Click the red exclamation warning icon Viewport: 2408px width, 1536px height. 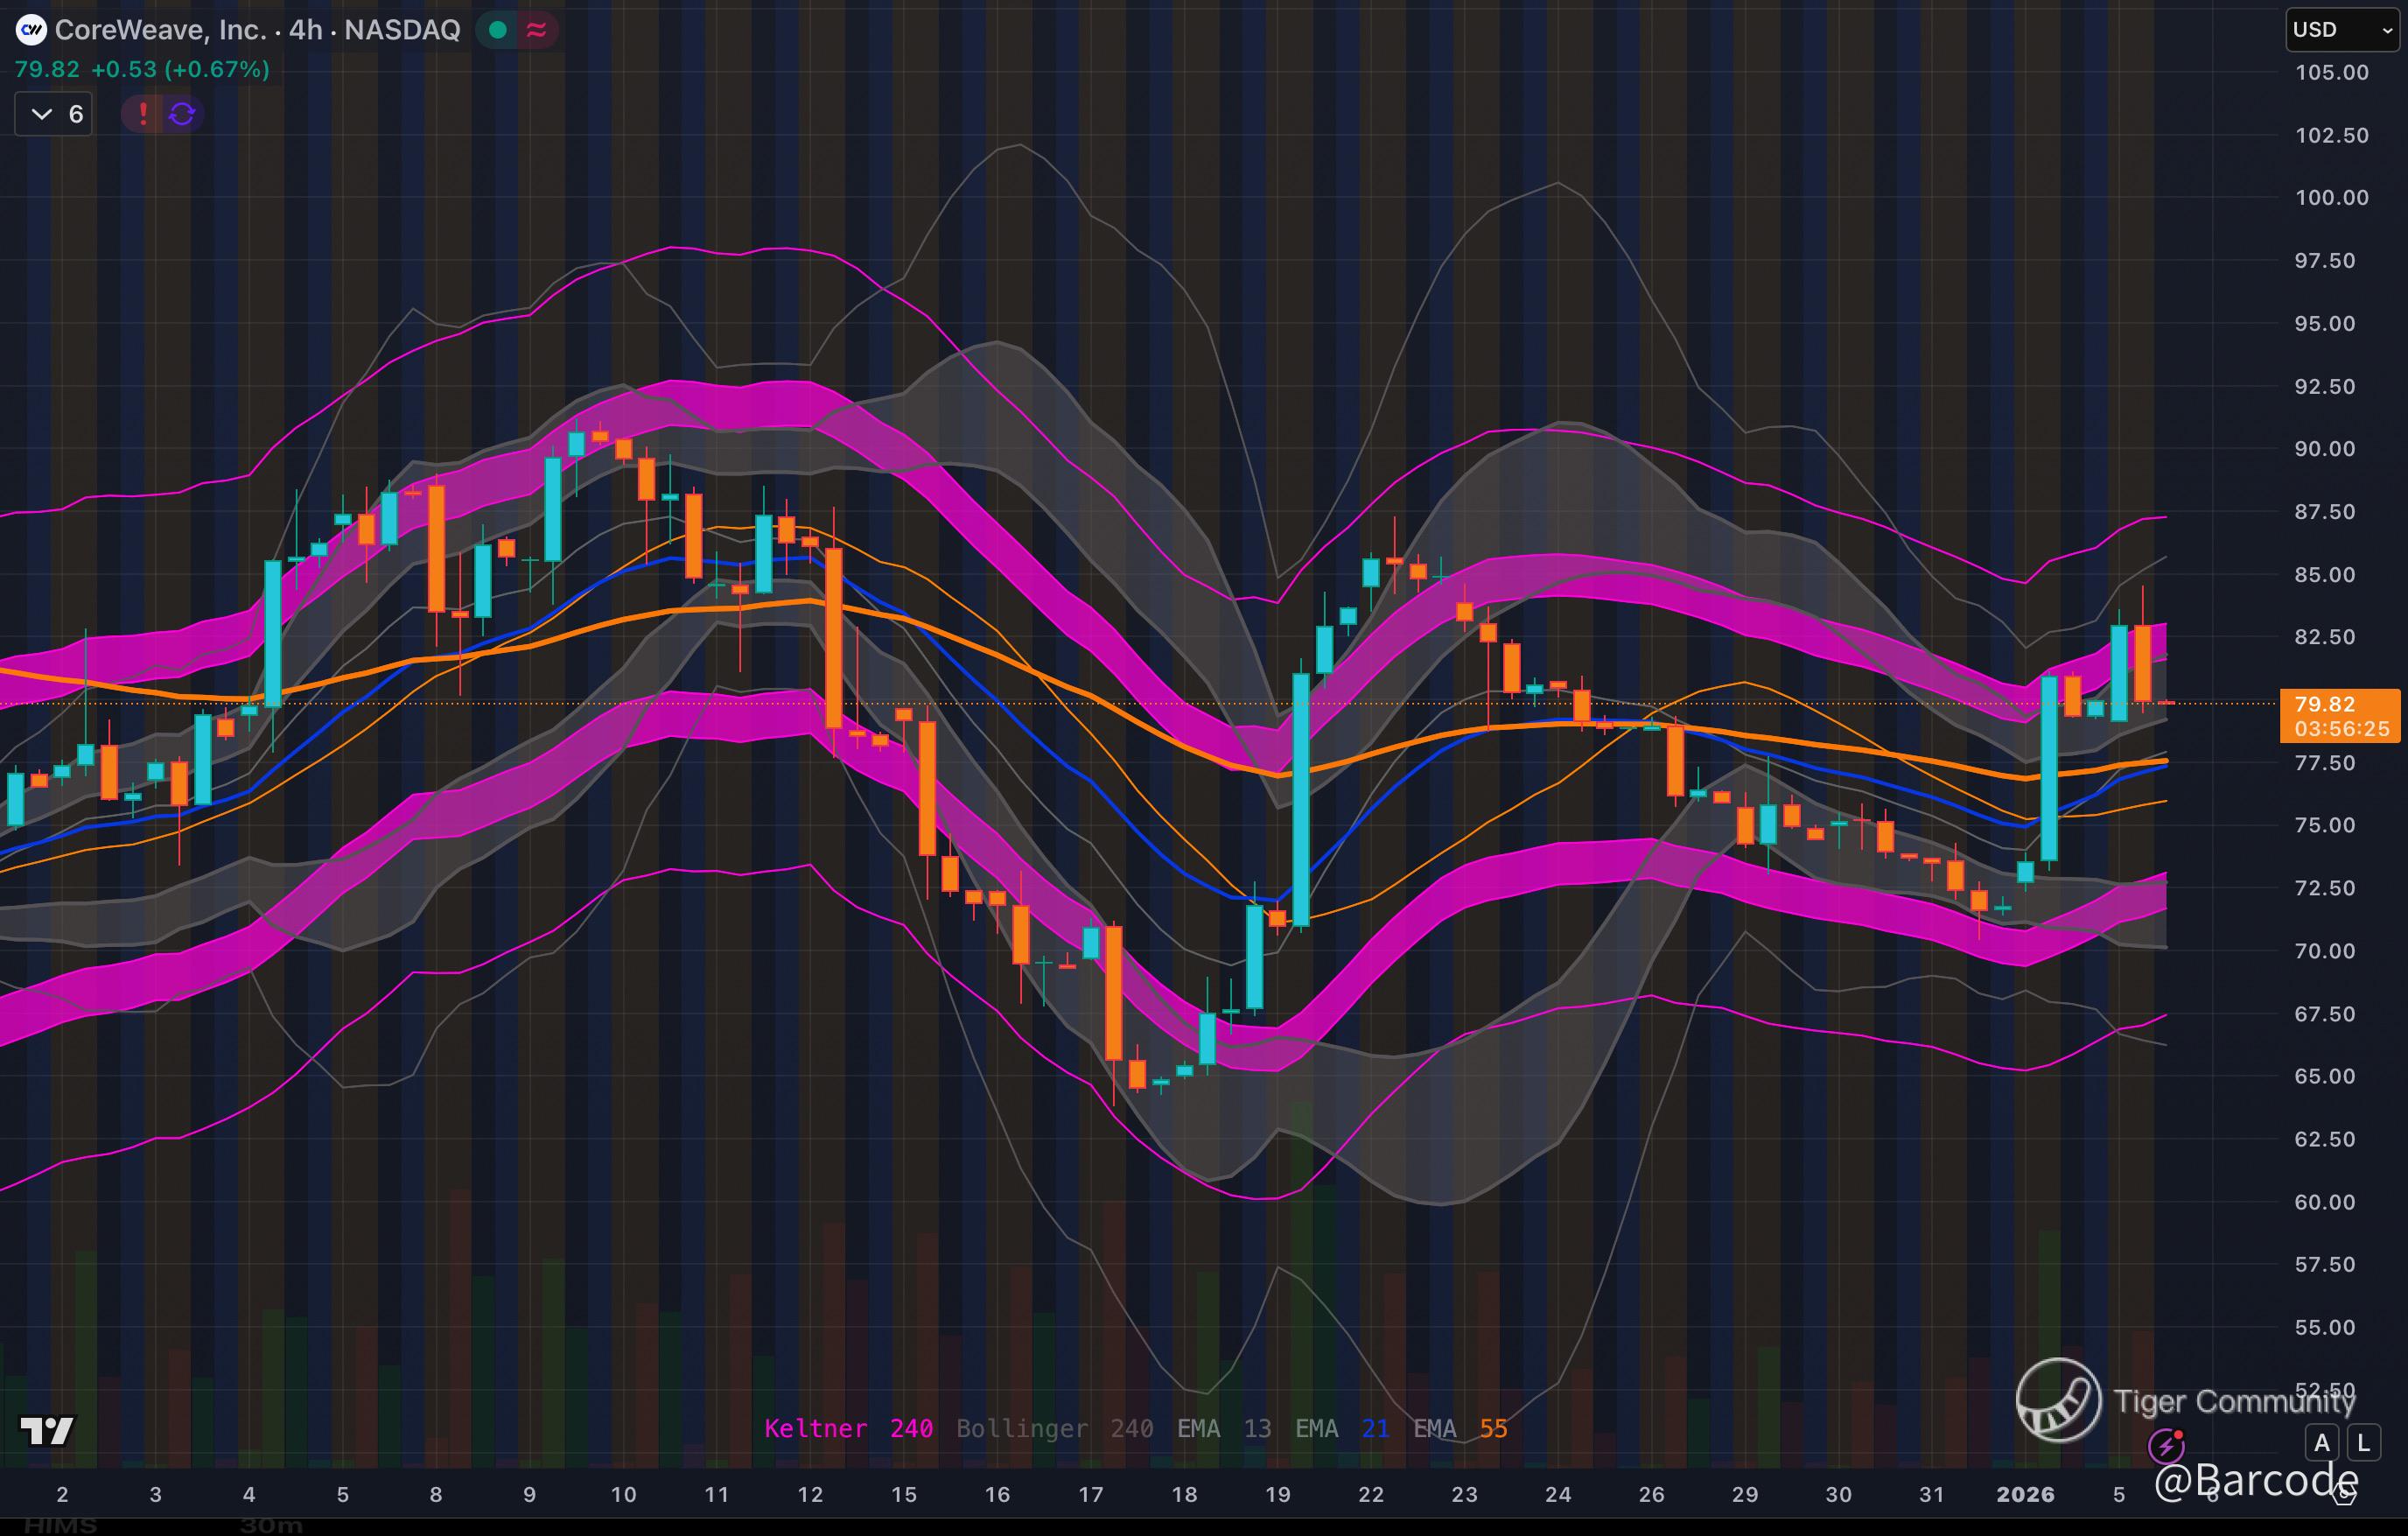143,114
